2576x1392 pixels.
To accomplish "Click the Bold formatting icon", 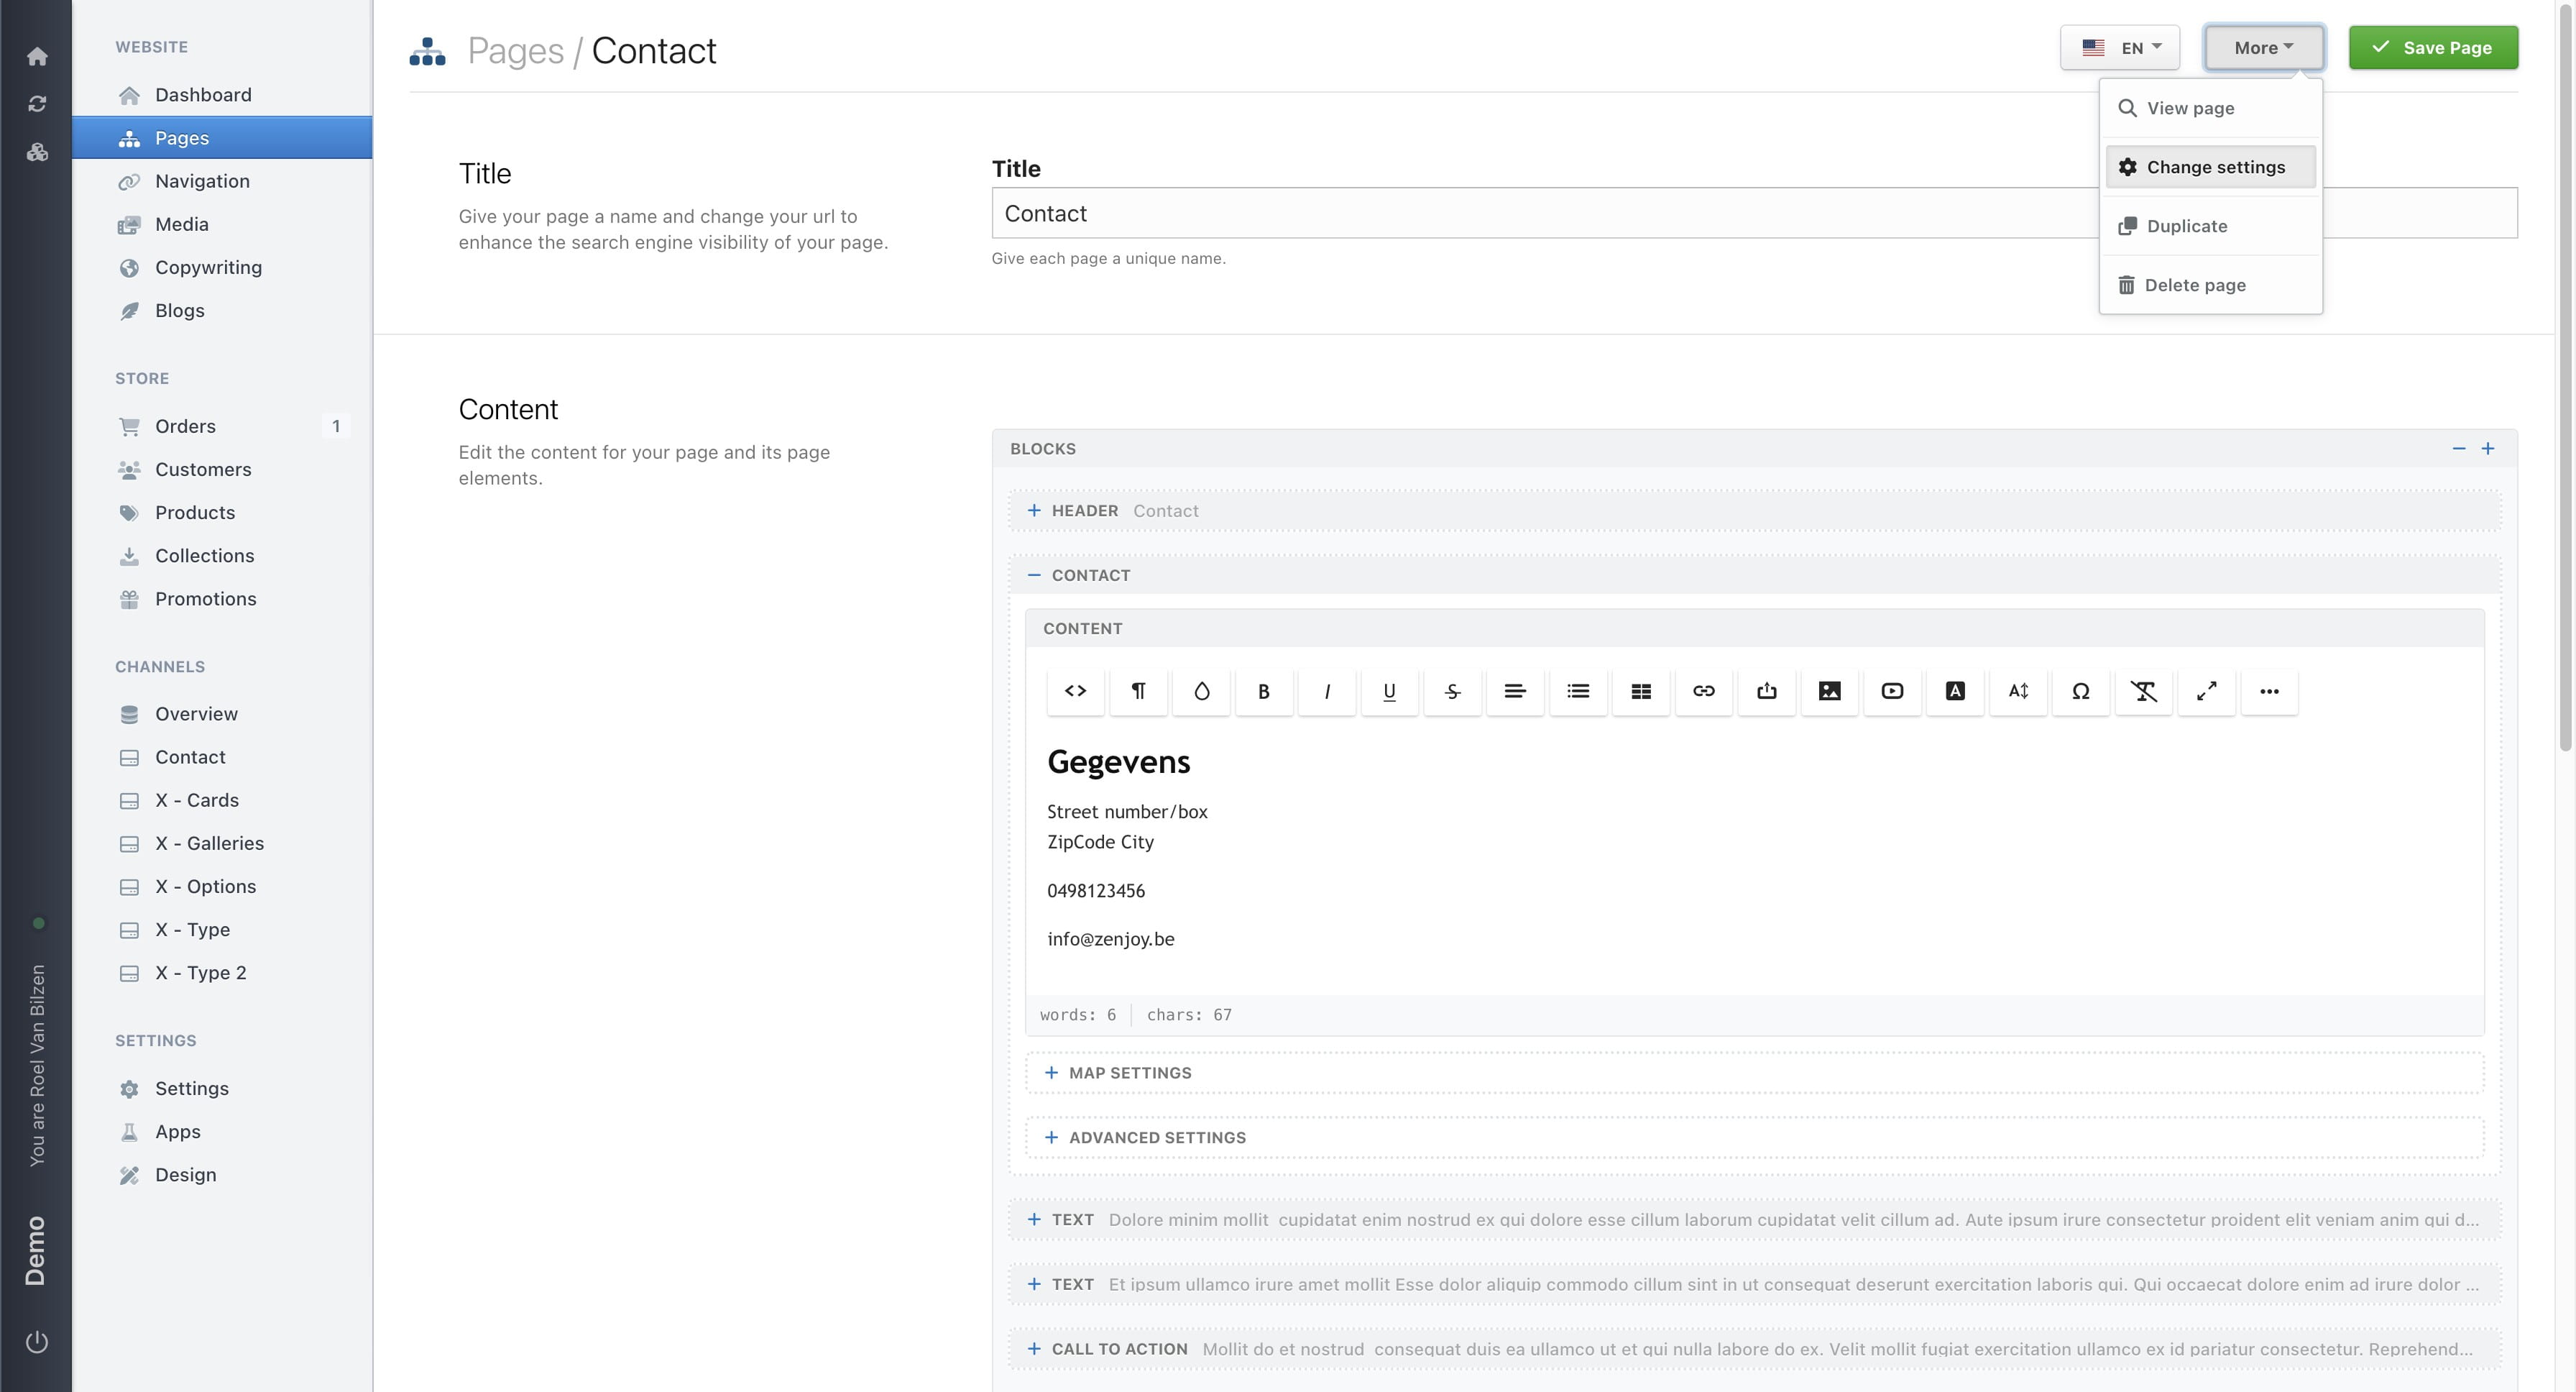I will click(x=1263, y=691).
